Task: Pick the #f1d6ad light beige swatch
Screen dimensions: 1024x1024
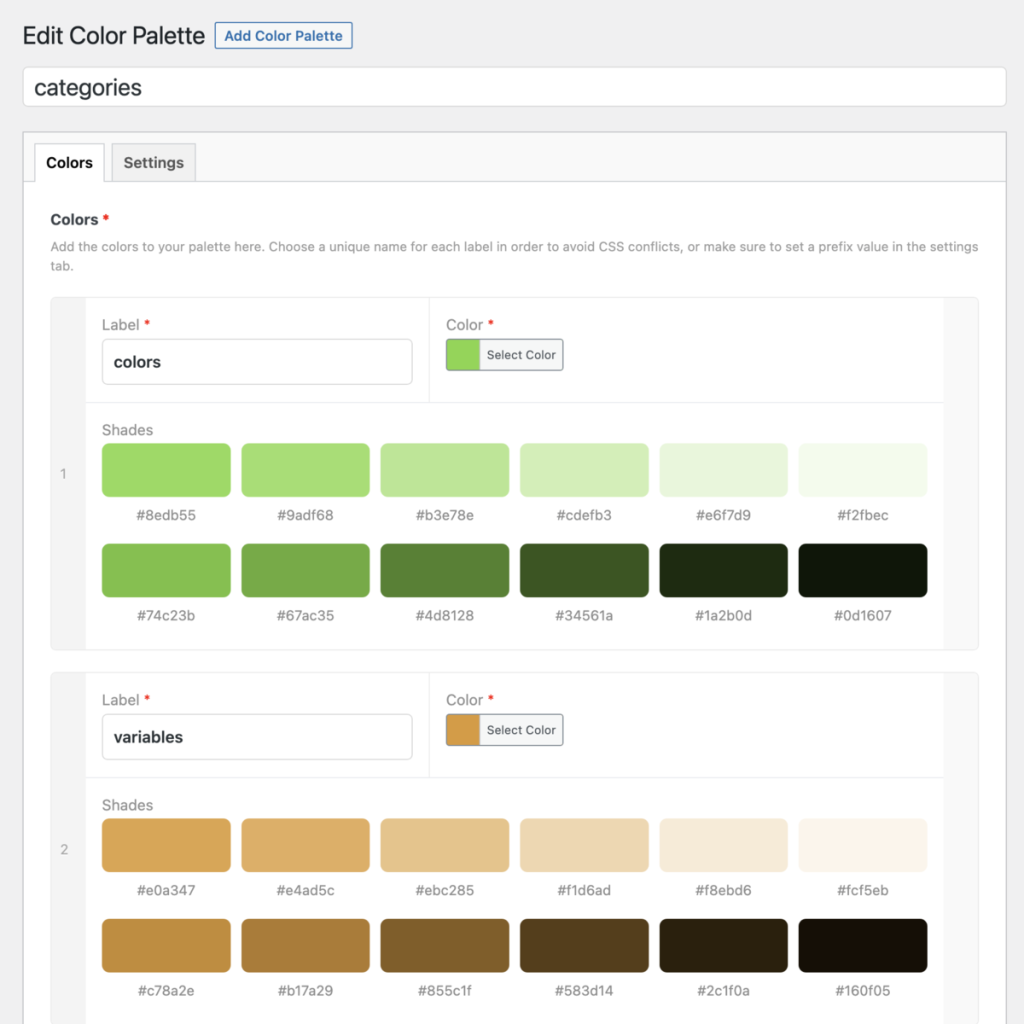Action: [x=584, y=845]
